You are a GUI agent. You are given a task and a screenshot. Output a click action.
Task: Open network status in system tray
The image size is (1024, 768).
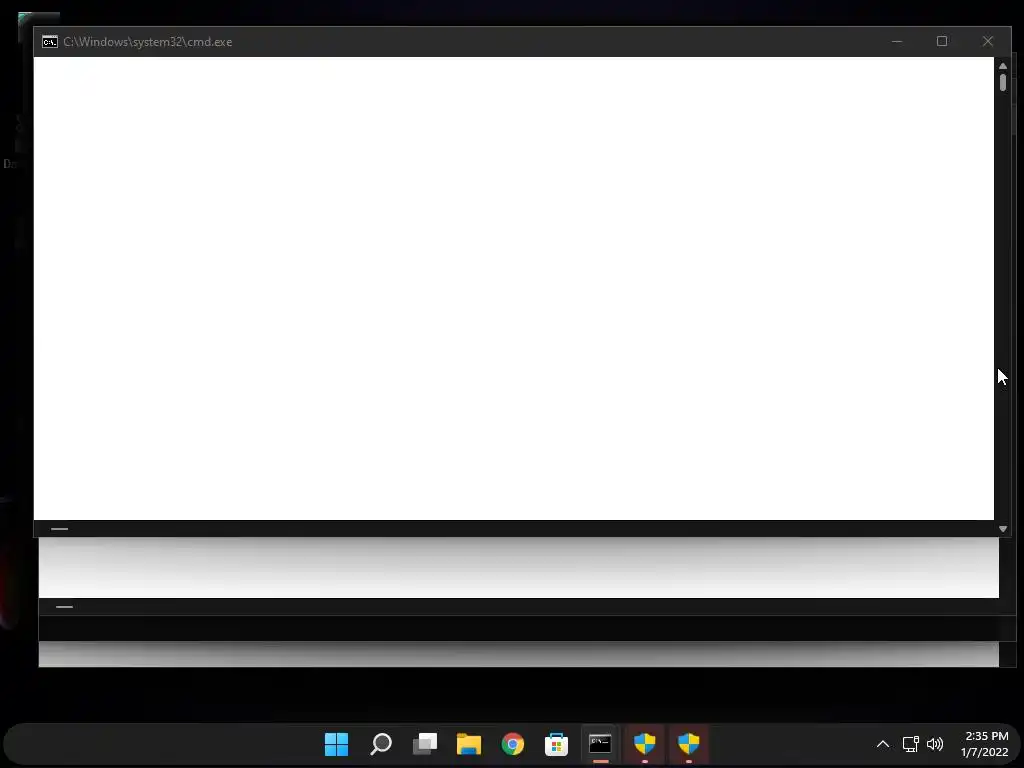910,744
